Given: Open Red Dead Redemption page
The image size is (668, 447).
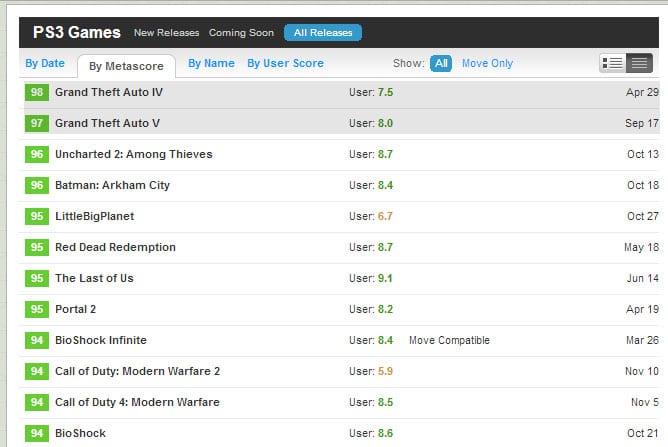Looking at the screenshot, I should tap(115, 248).
